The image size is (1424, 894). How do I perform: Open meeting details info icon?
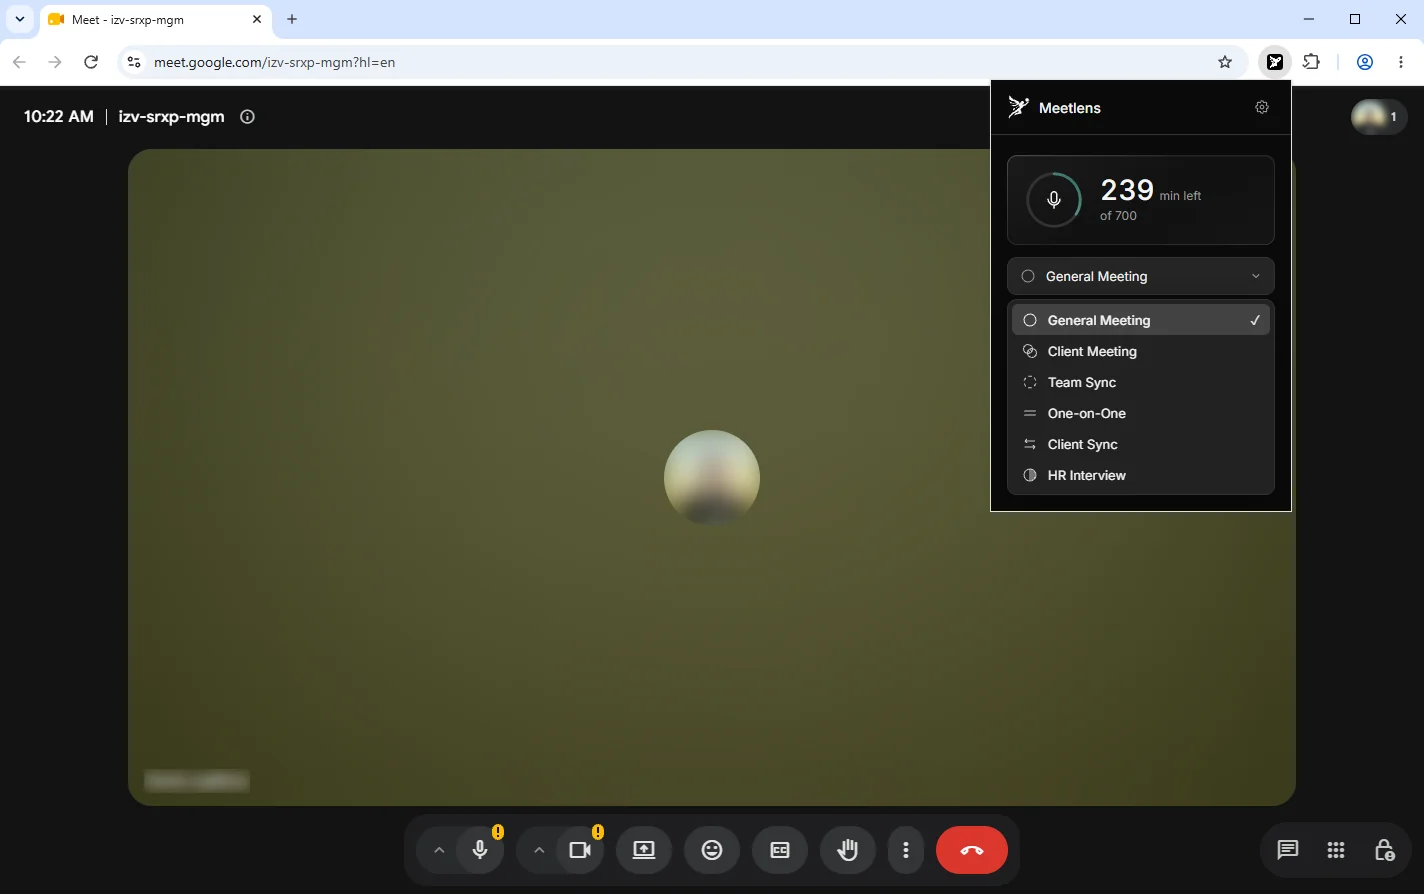pos(248,116)
